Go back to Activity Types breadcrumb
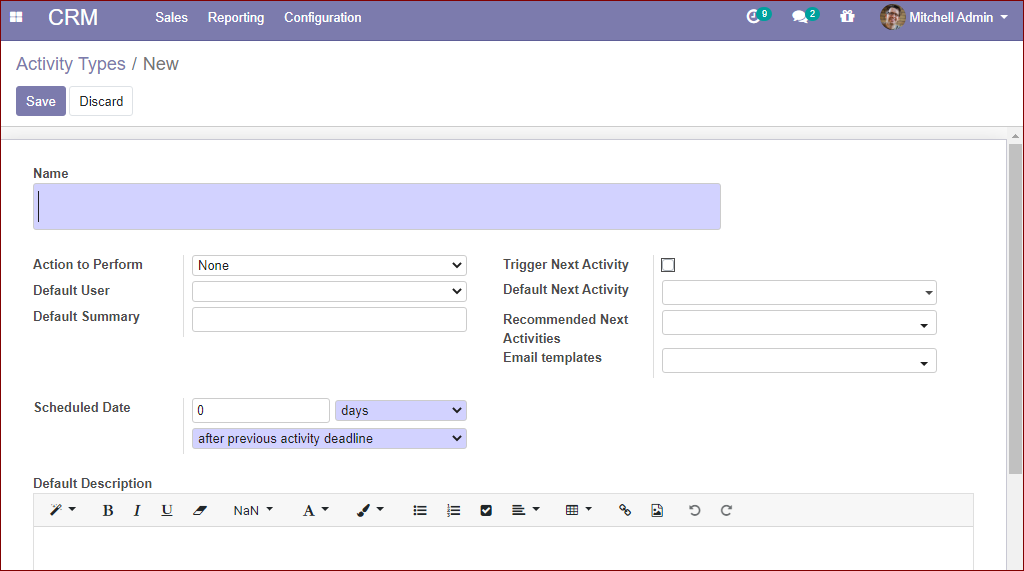The height and width of the screenshot is (571, 1024). tap(71, 64)
